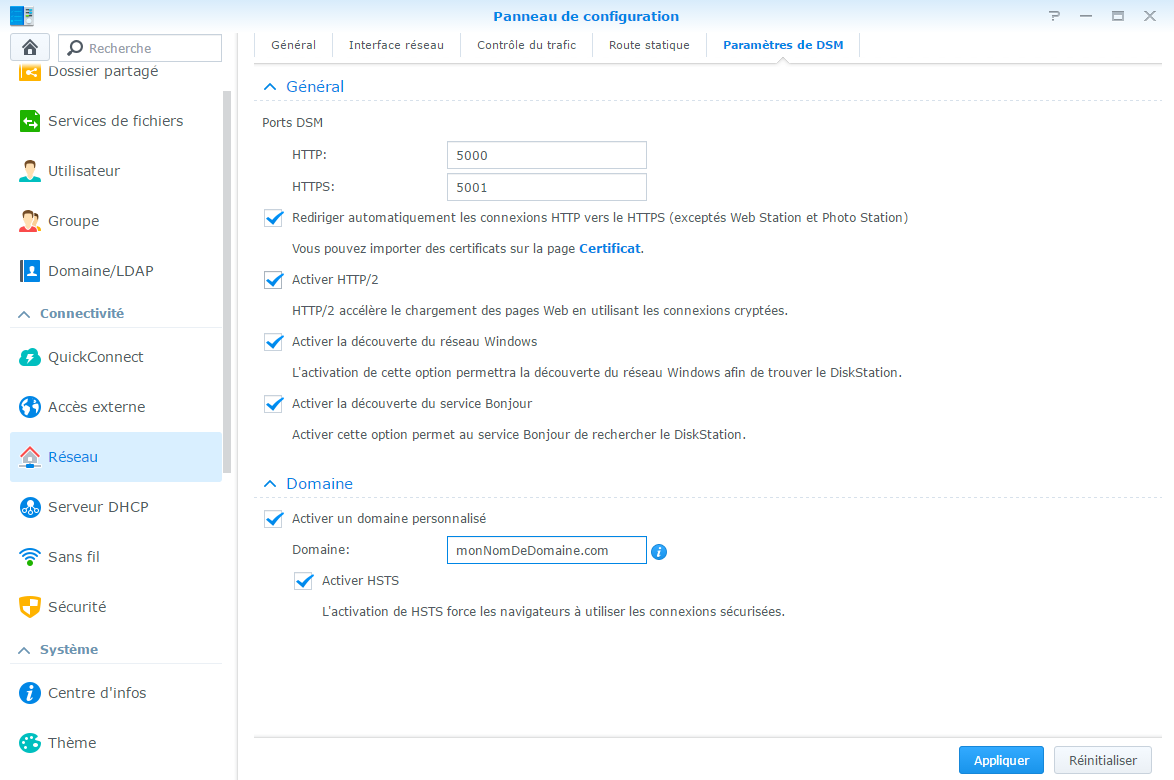Open Dossier partagé folder icon
The height and width of the screenshot is (780, 1174).
click(30, 72)
